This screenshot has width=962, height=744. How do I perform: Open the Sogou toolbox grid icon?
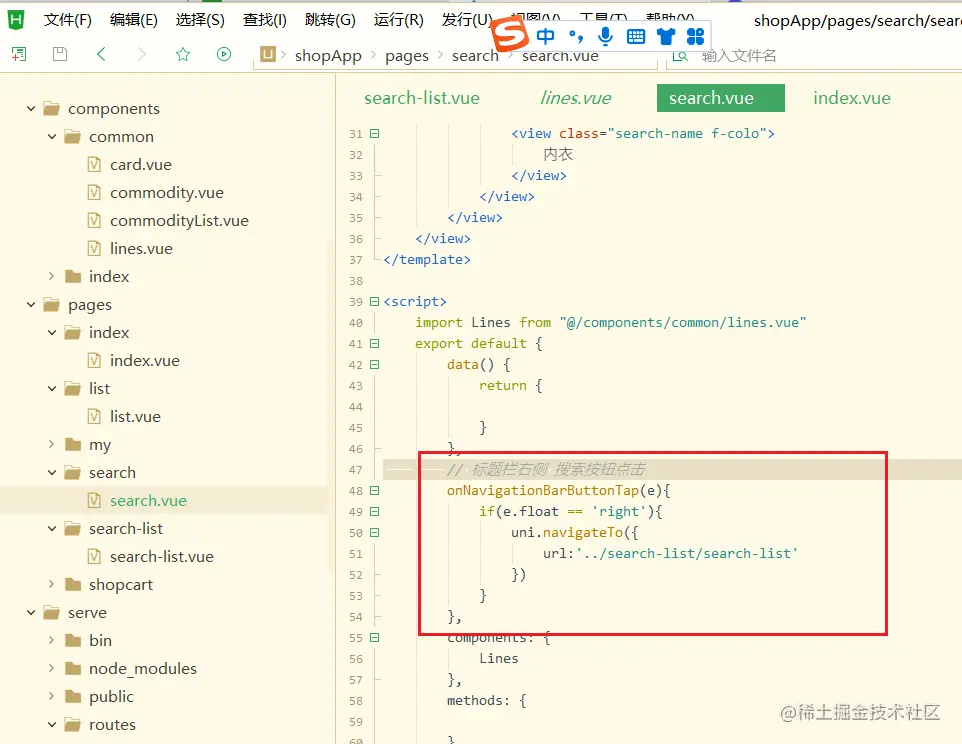(x=695, y=37)
